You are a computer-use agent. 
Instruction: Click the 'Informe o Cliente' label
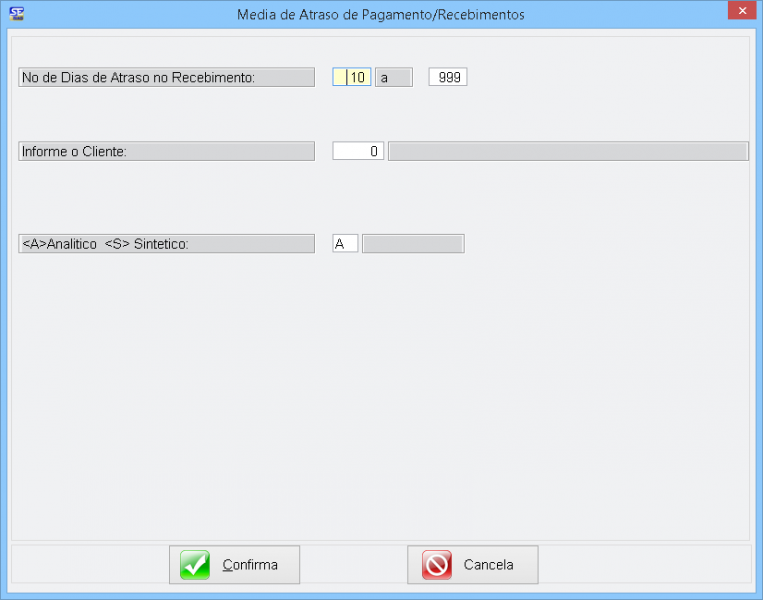(x=166, y=151)
